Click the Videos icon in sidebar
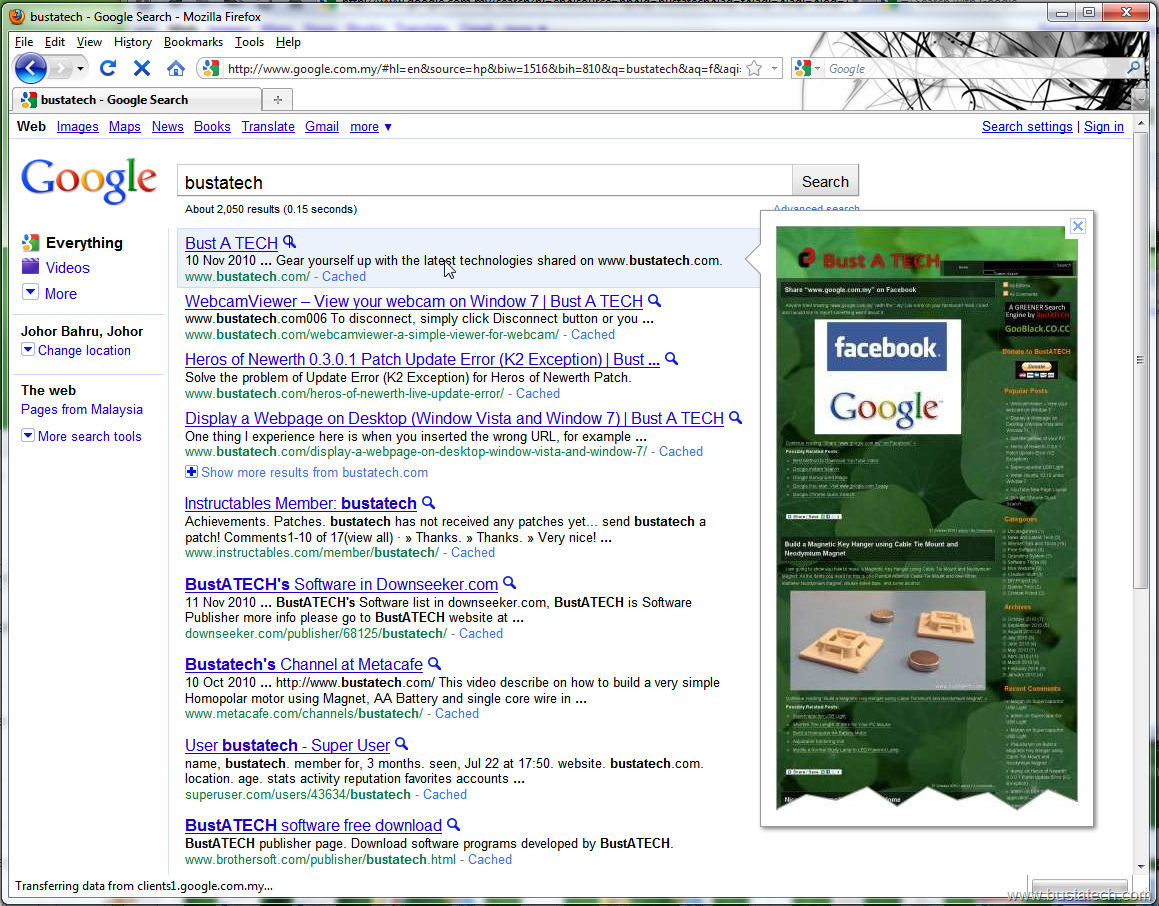This screenshot has height=906, width=1159. coord(30,267)
